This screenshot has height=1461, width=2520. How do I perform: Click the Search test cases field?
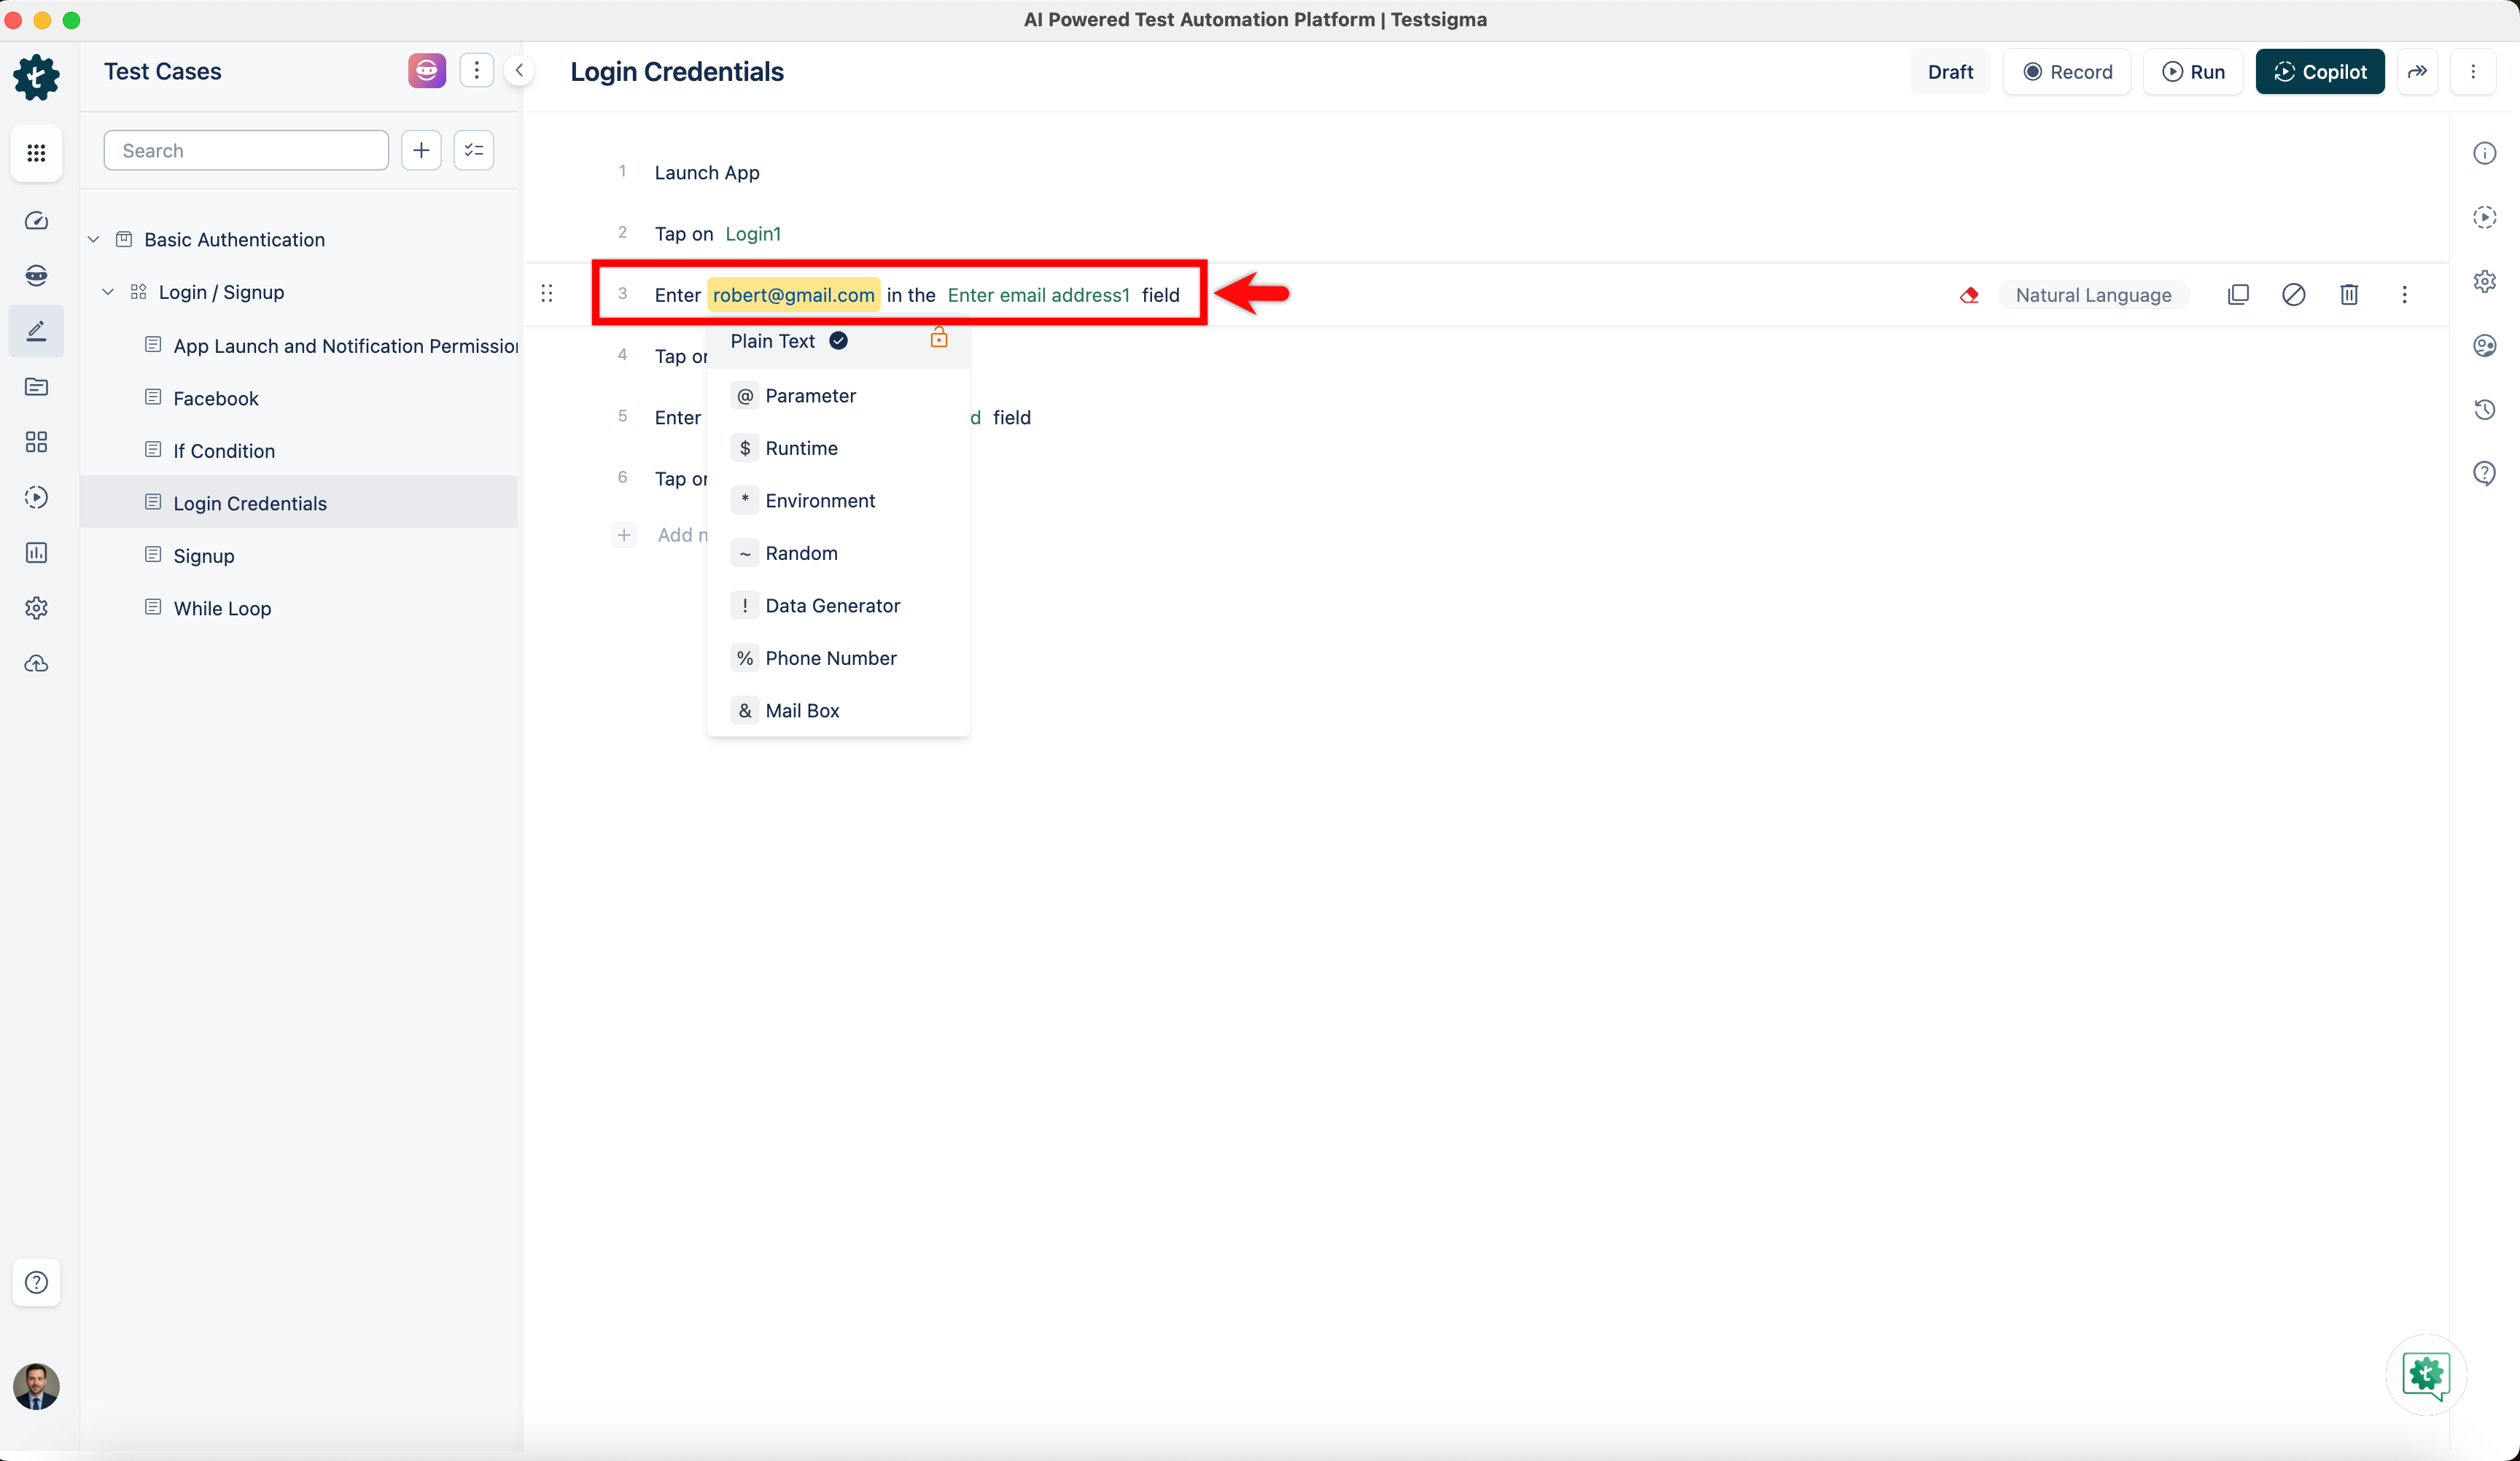point(246,150)
